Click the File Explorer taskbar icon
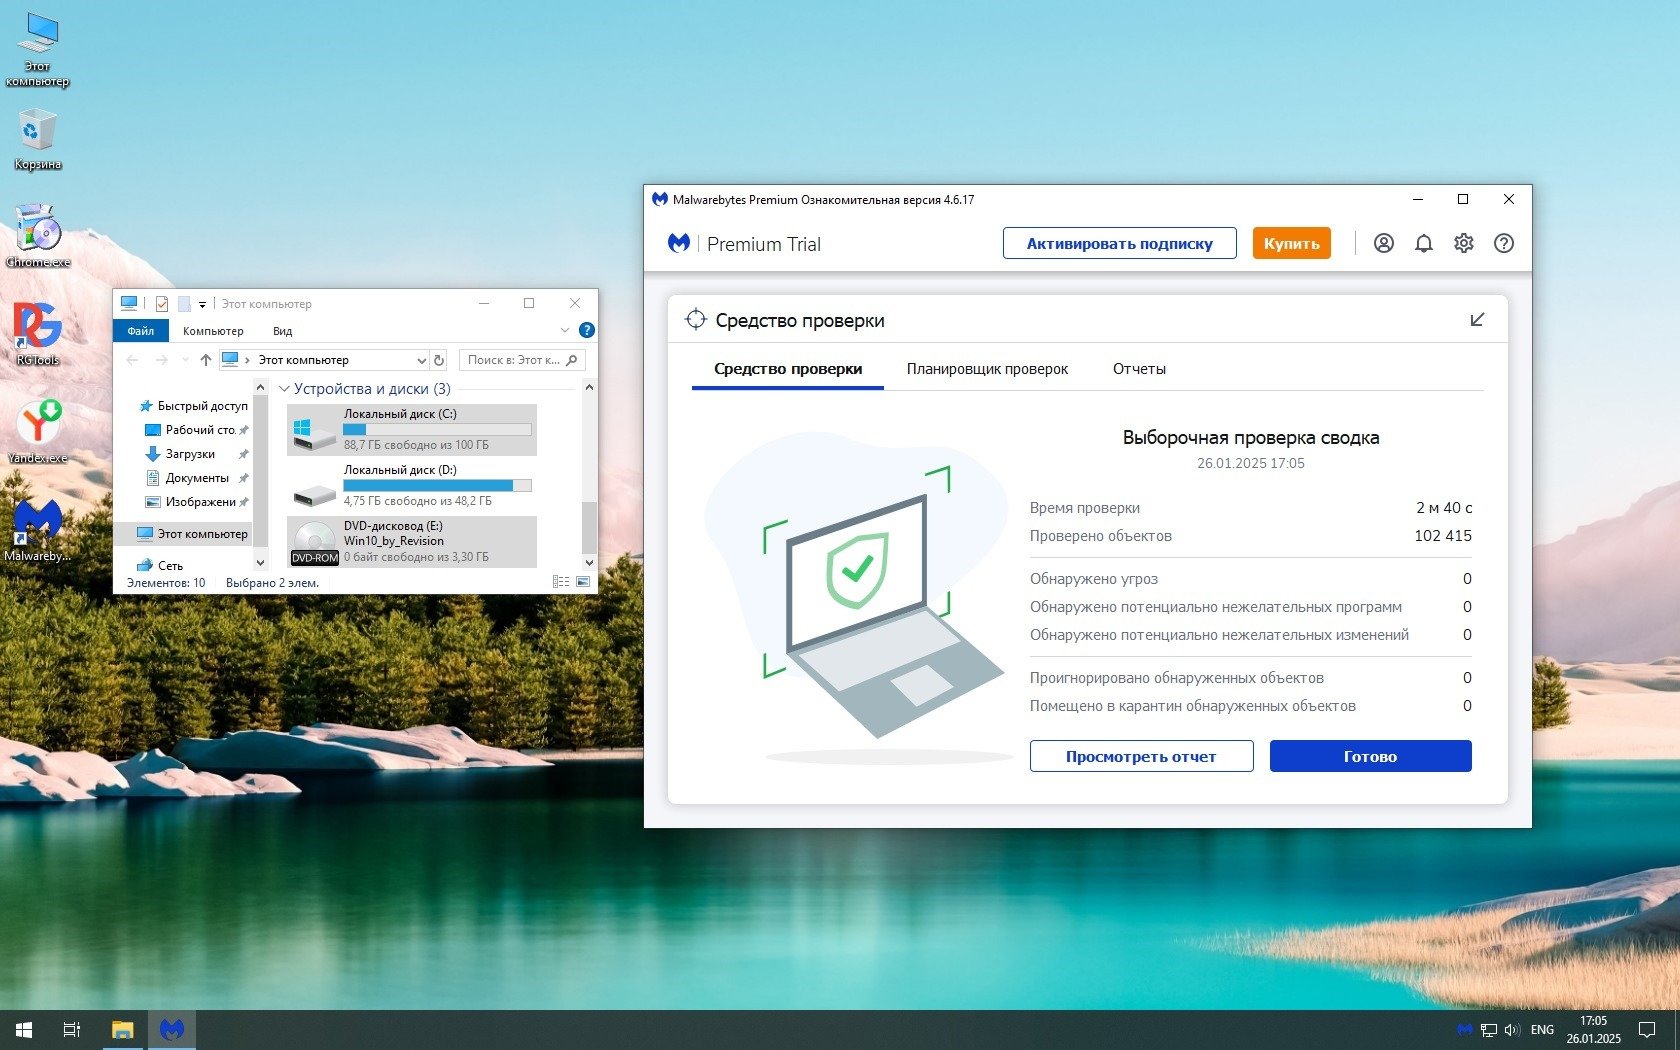The width and height of the screenshot is (1680, 1050). click(122, 1030)
